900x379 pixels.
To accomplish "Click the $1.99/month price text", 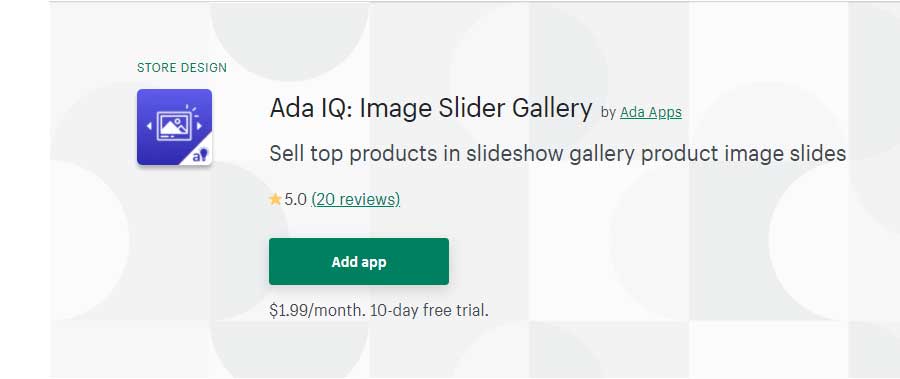I will point(316,311).
